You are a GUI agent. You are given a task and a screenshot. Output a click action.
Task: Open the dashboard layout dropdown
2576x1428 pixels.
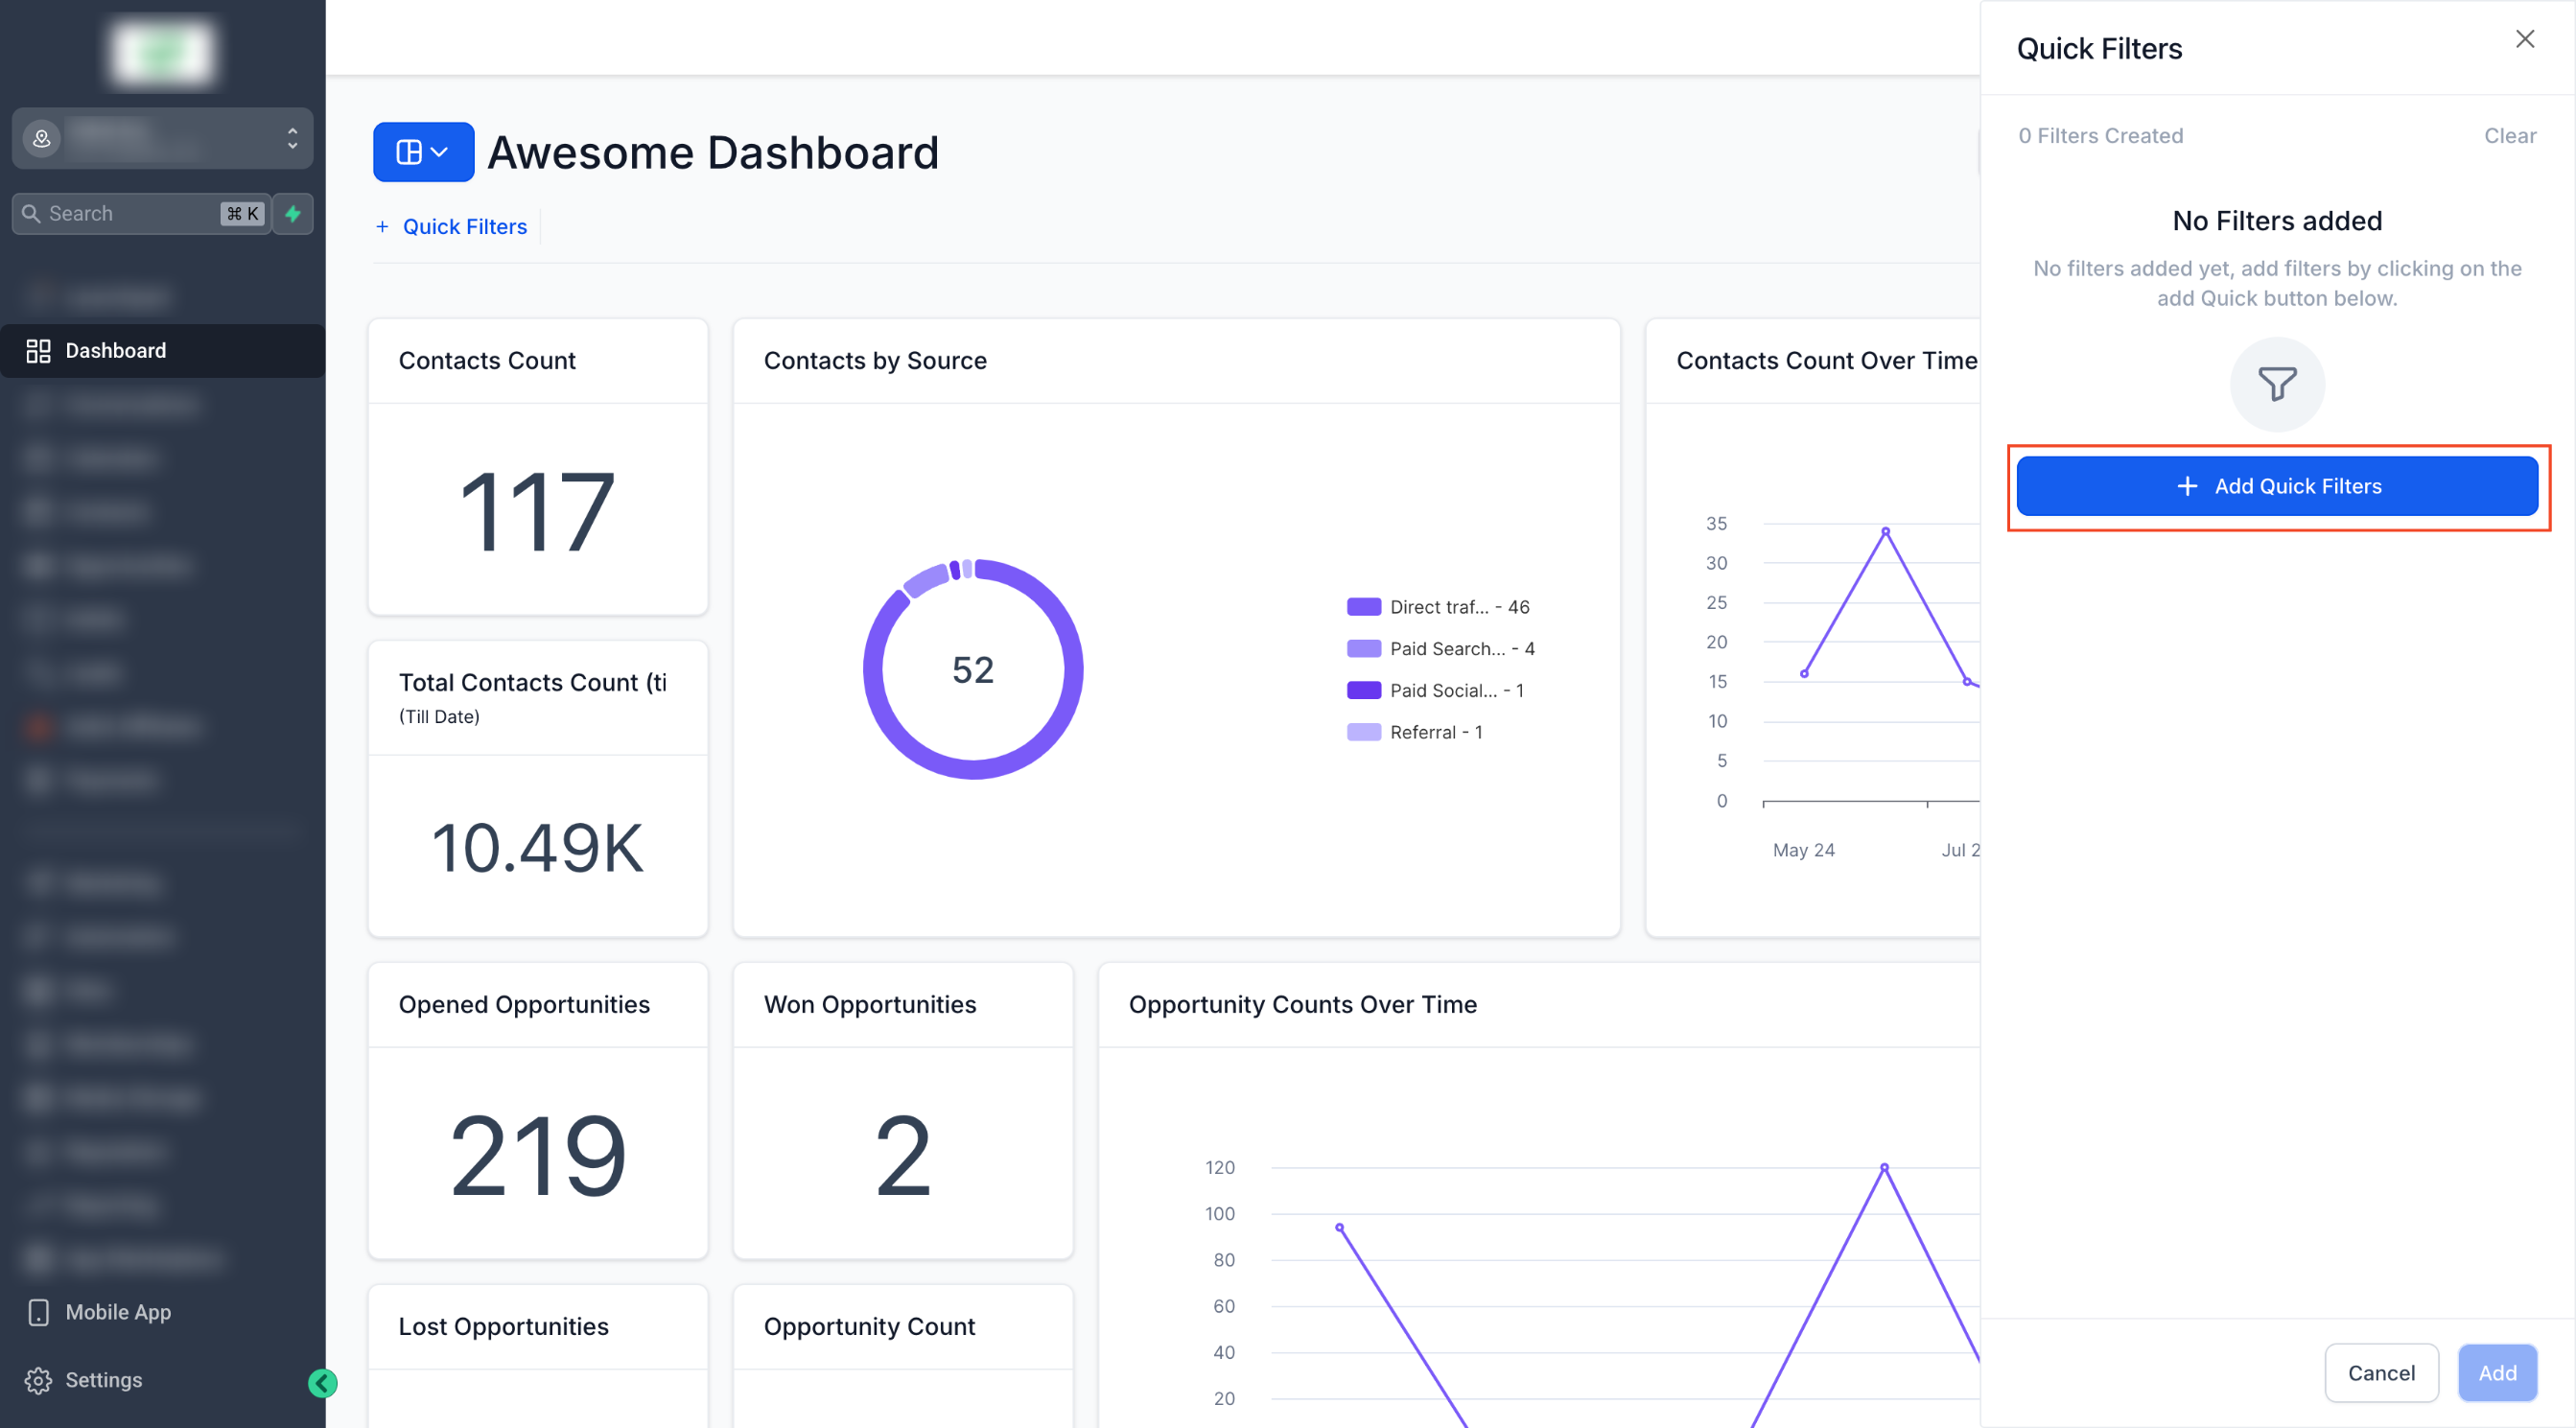point(423,152)
